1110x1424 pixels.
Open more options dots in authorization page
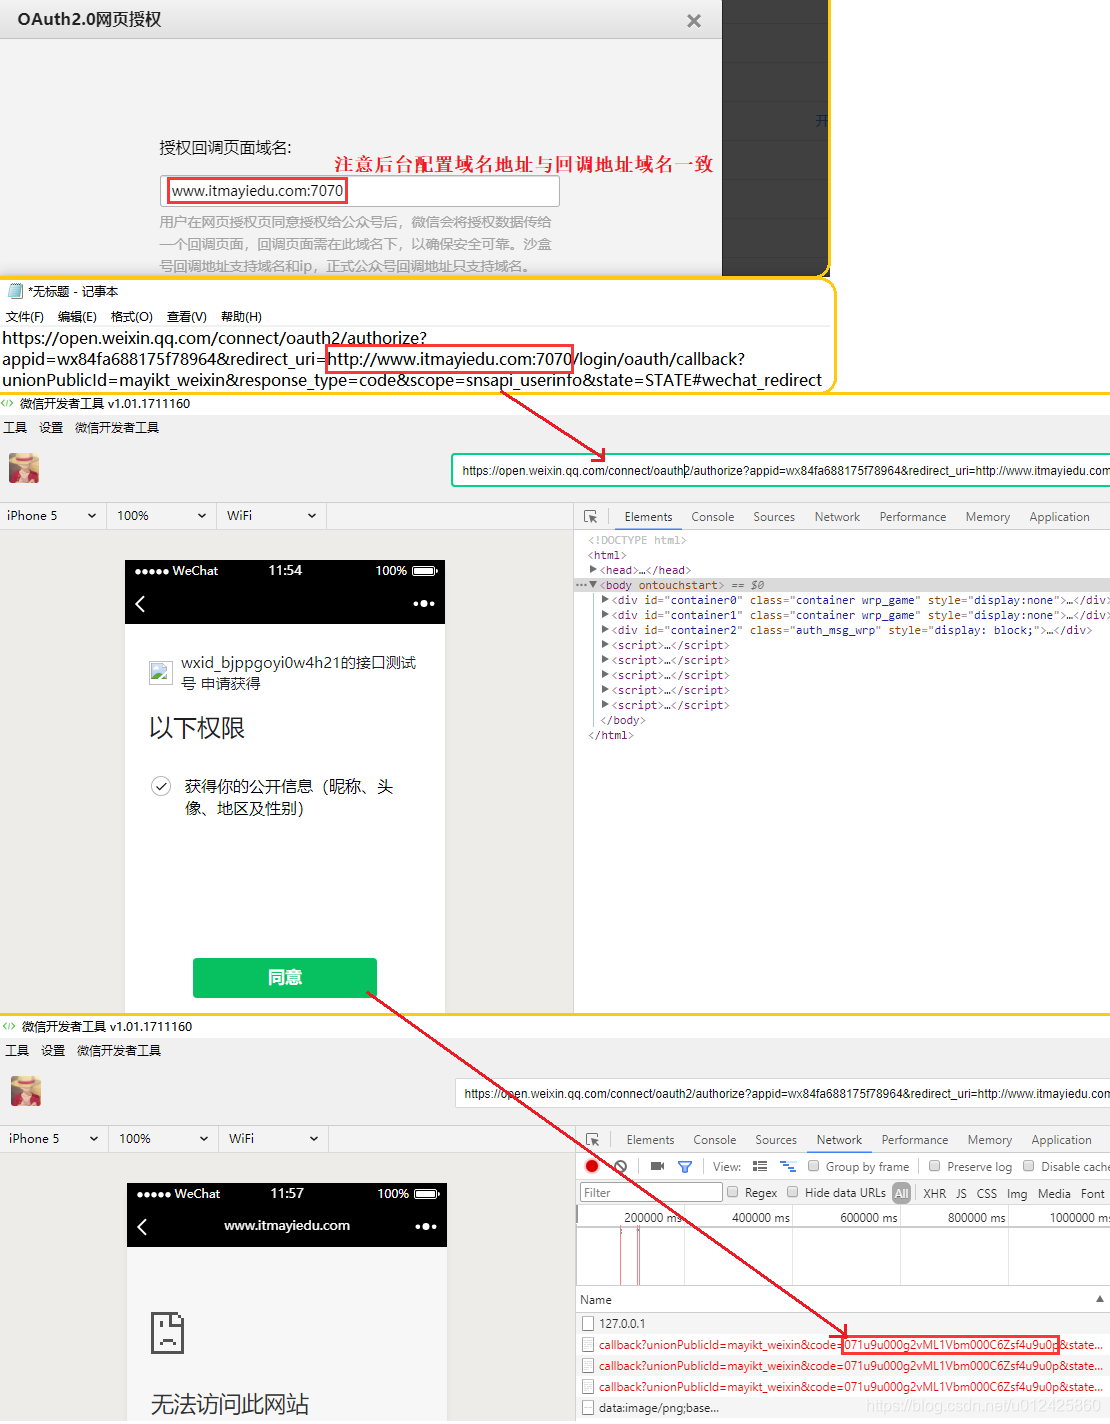424,603
